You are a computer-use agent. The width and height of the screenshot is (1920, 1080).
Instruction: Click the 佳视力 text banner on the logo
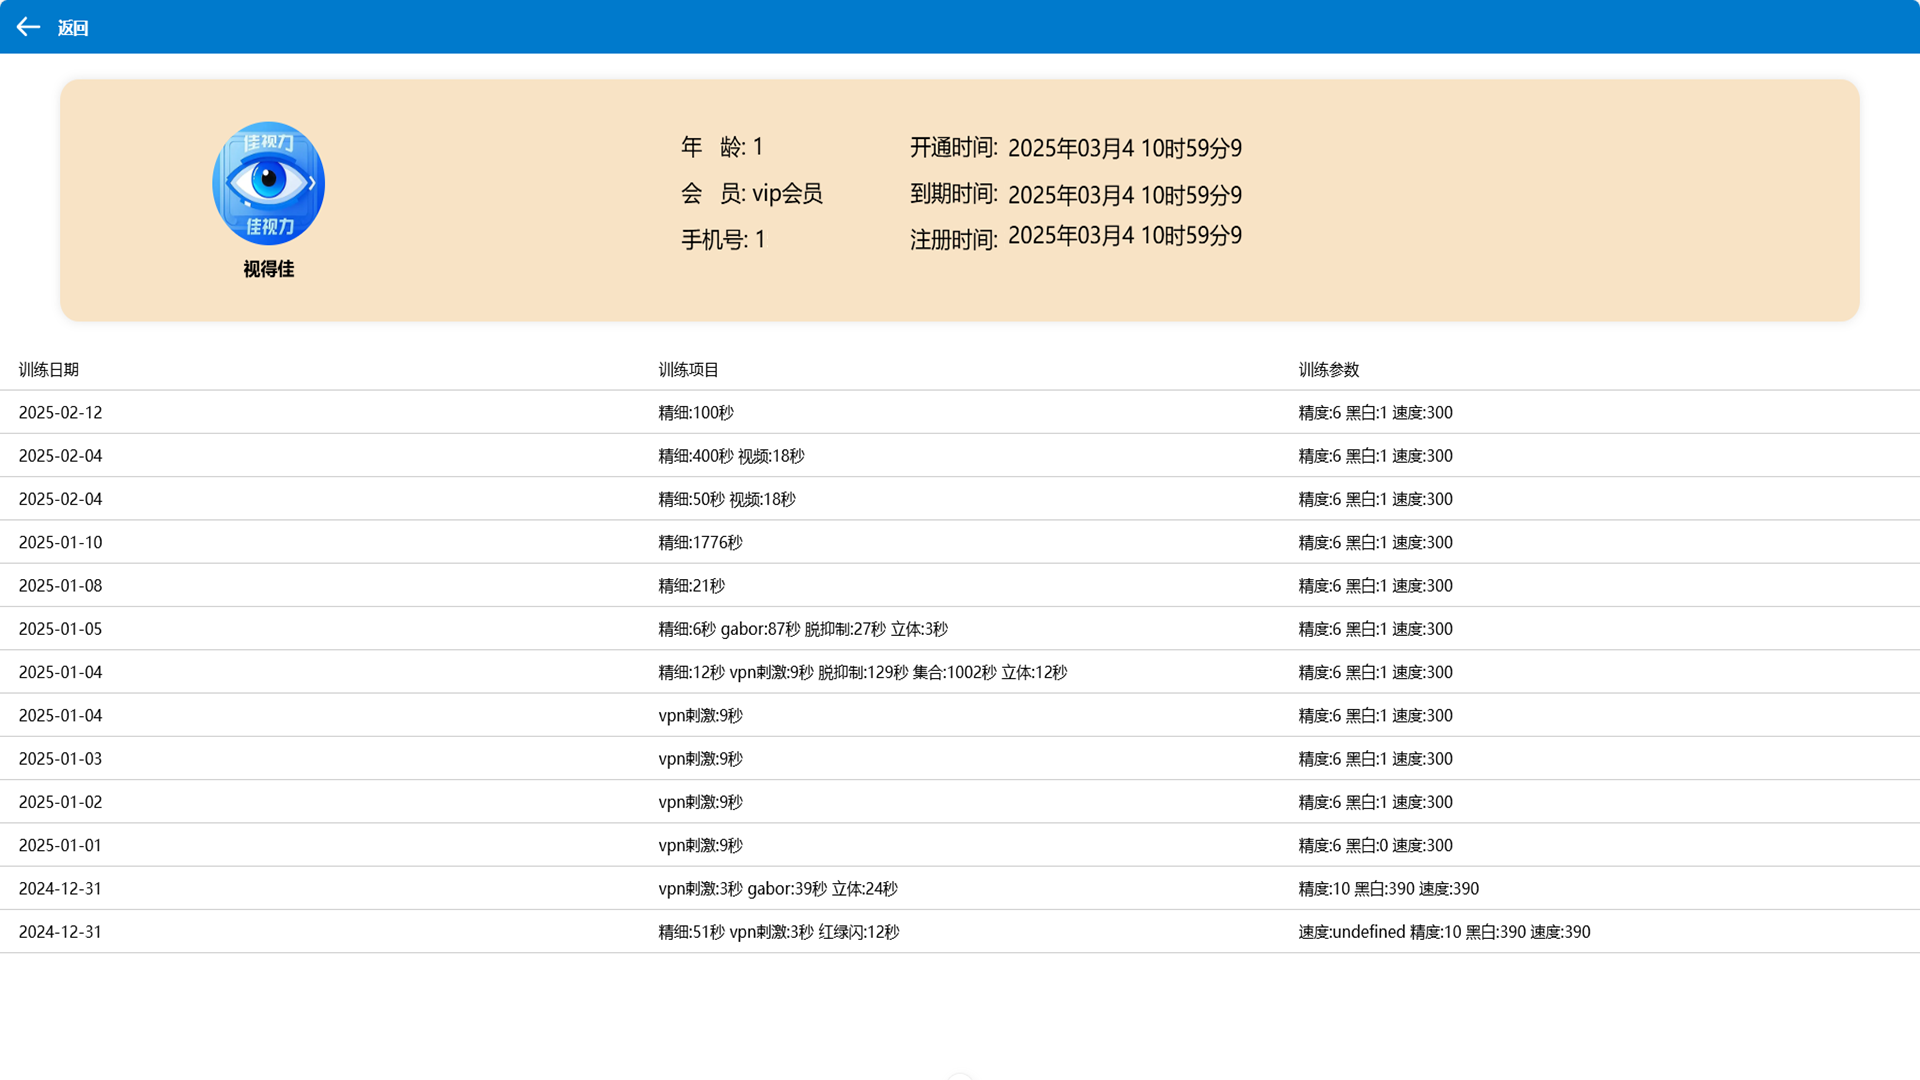(x=267, y=143)
